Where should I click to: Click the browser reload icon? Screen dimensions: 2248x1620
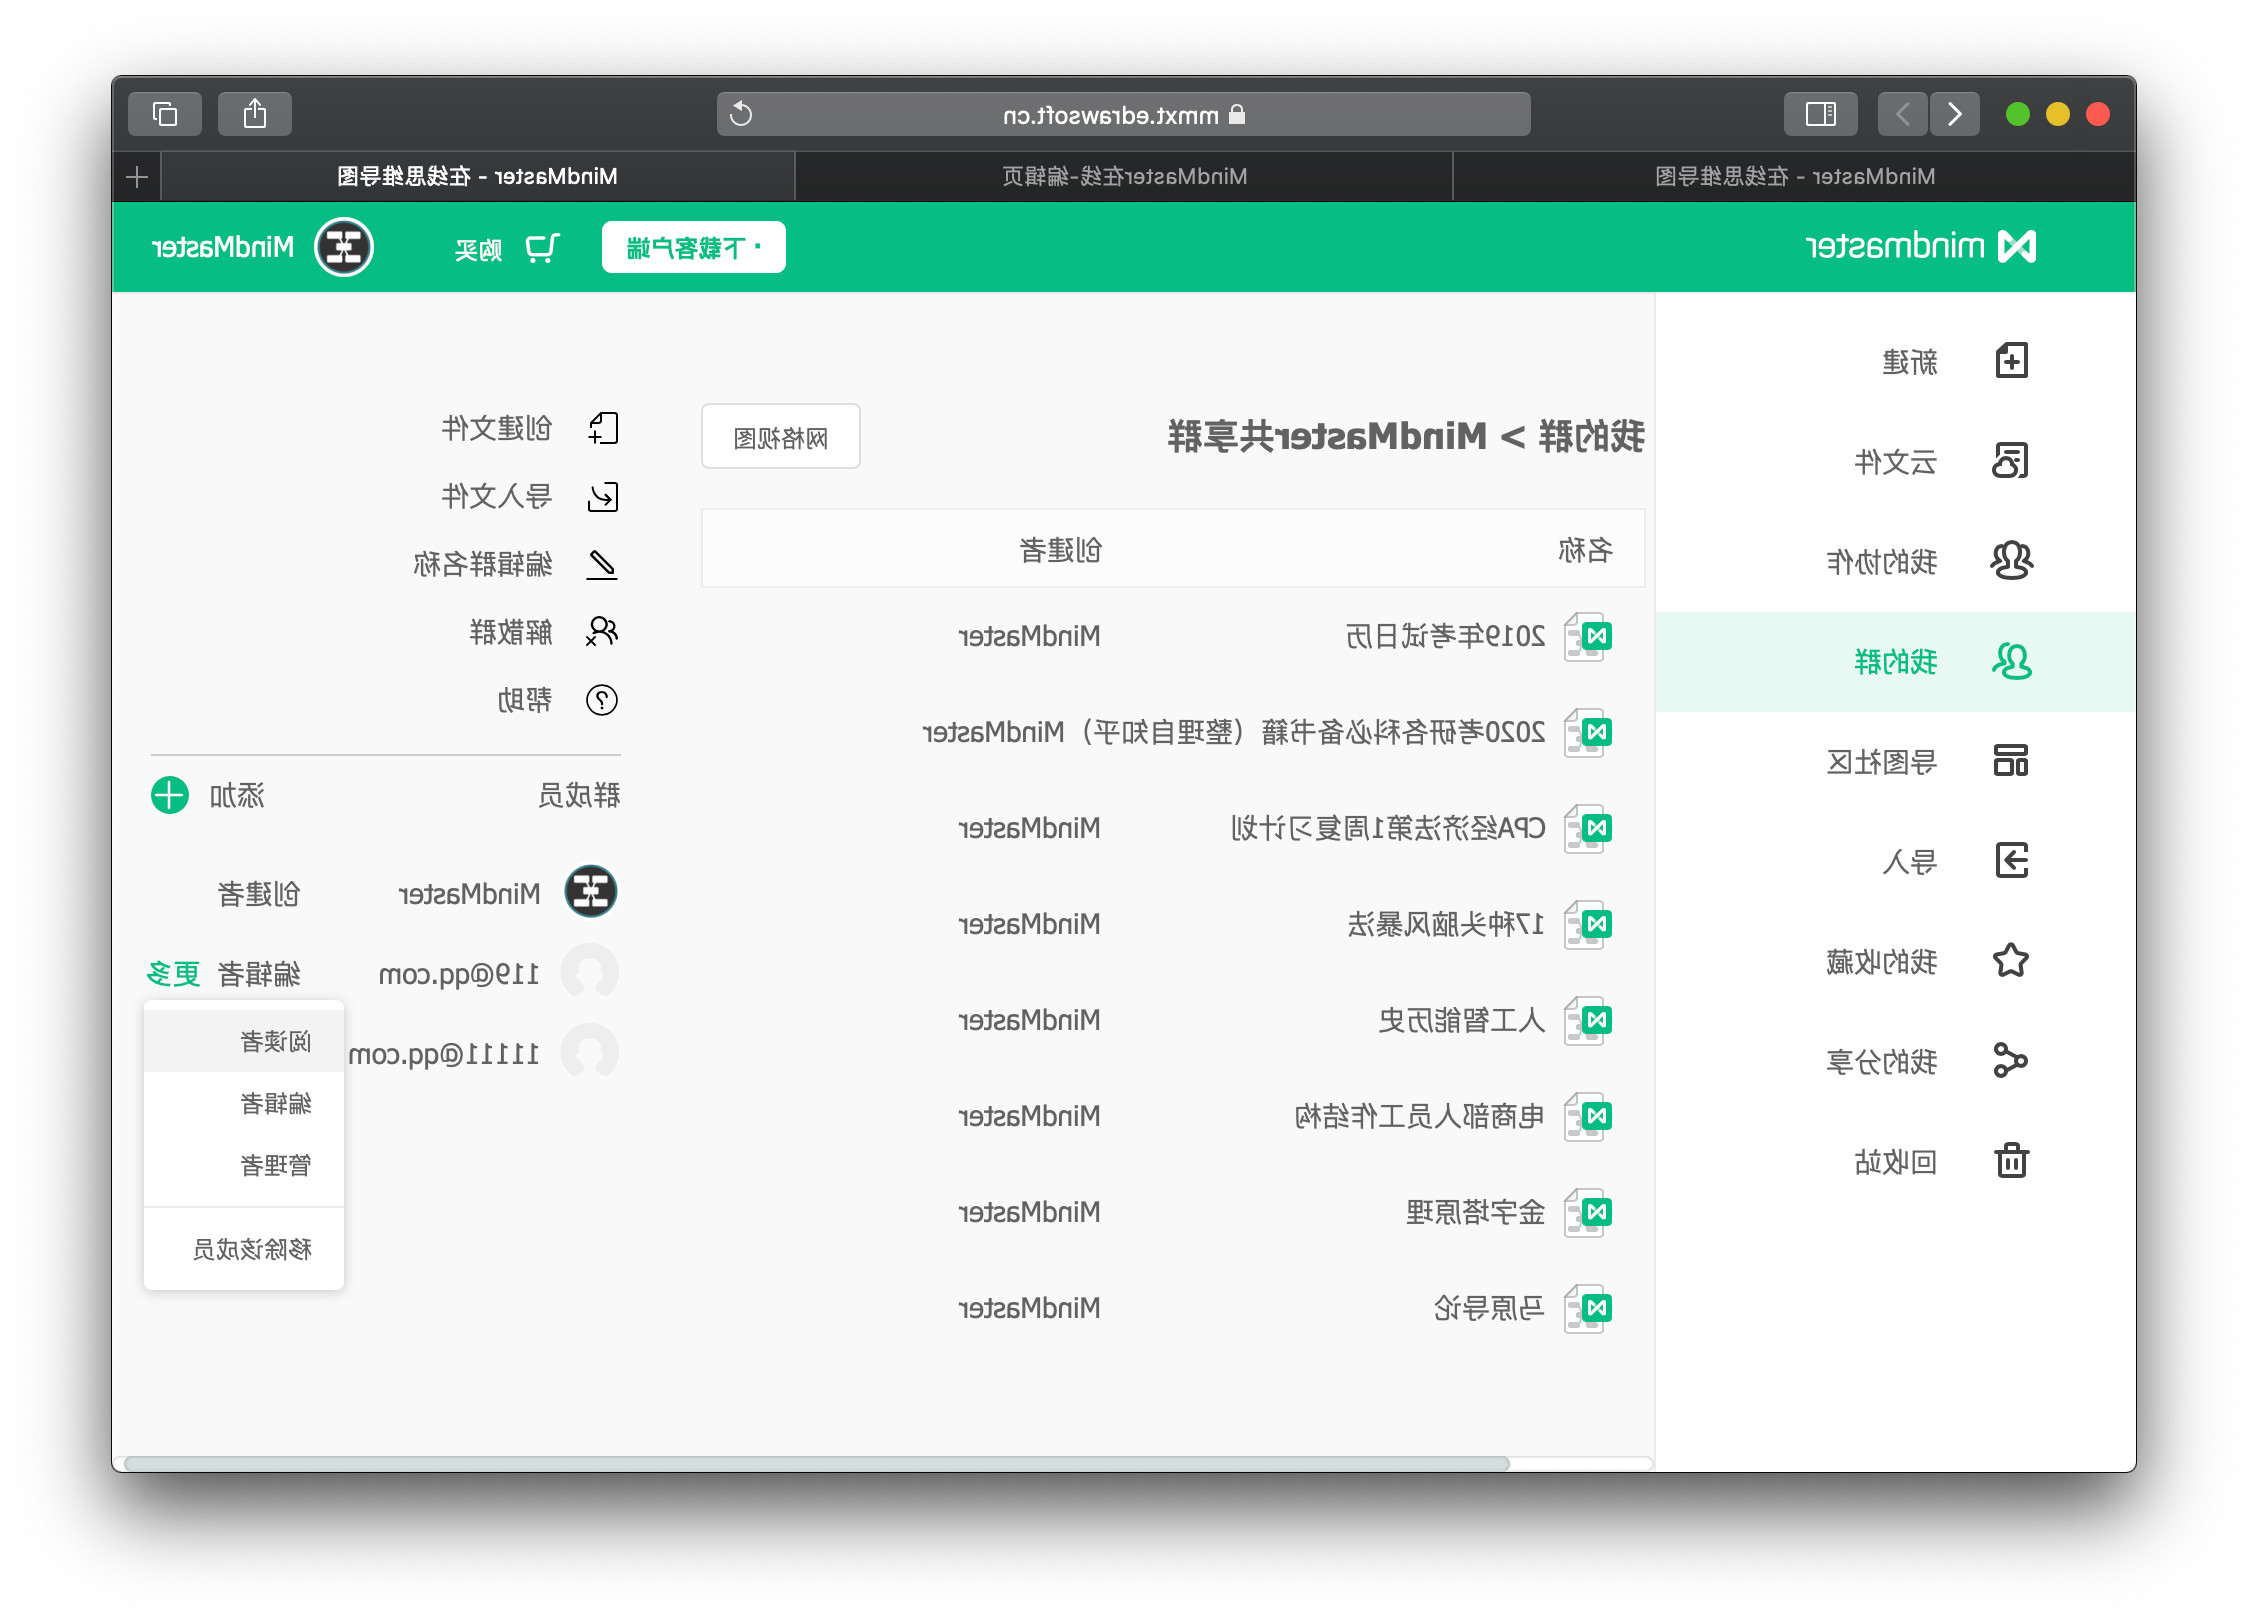pos(741,115)
